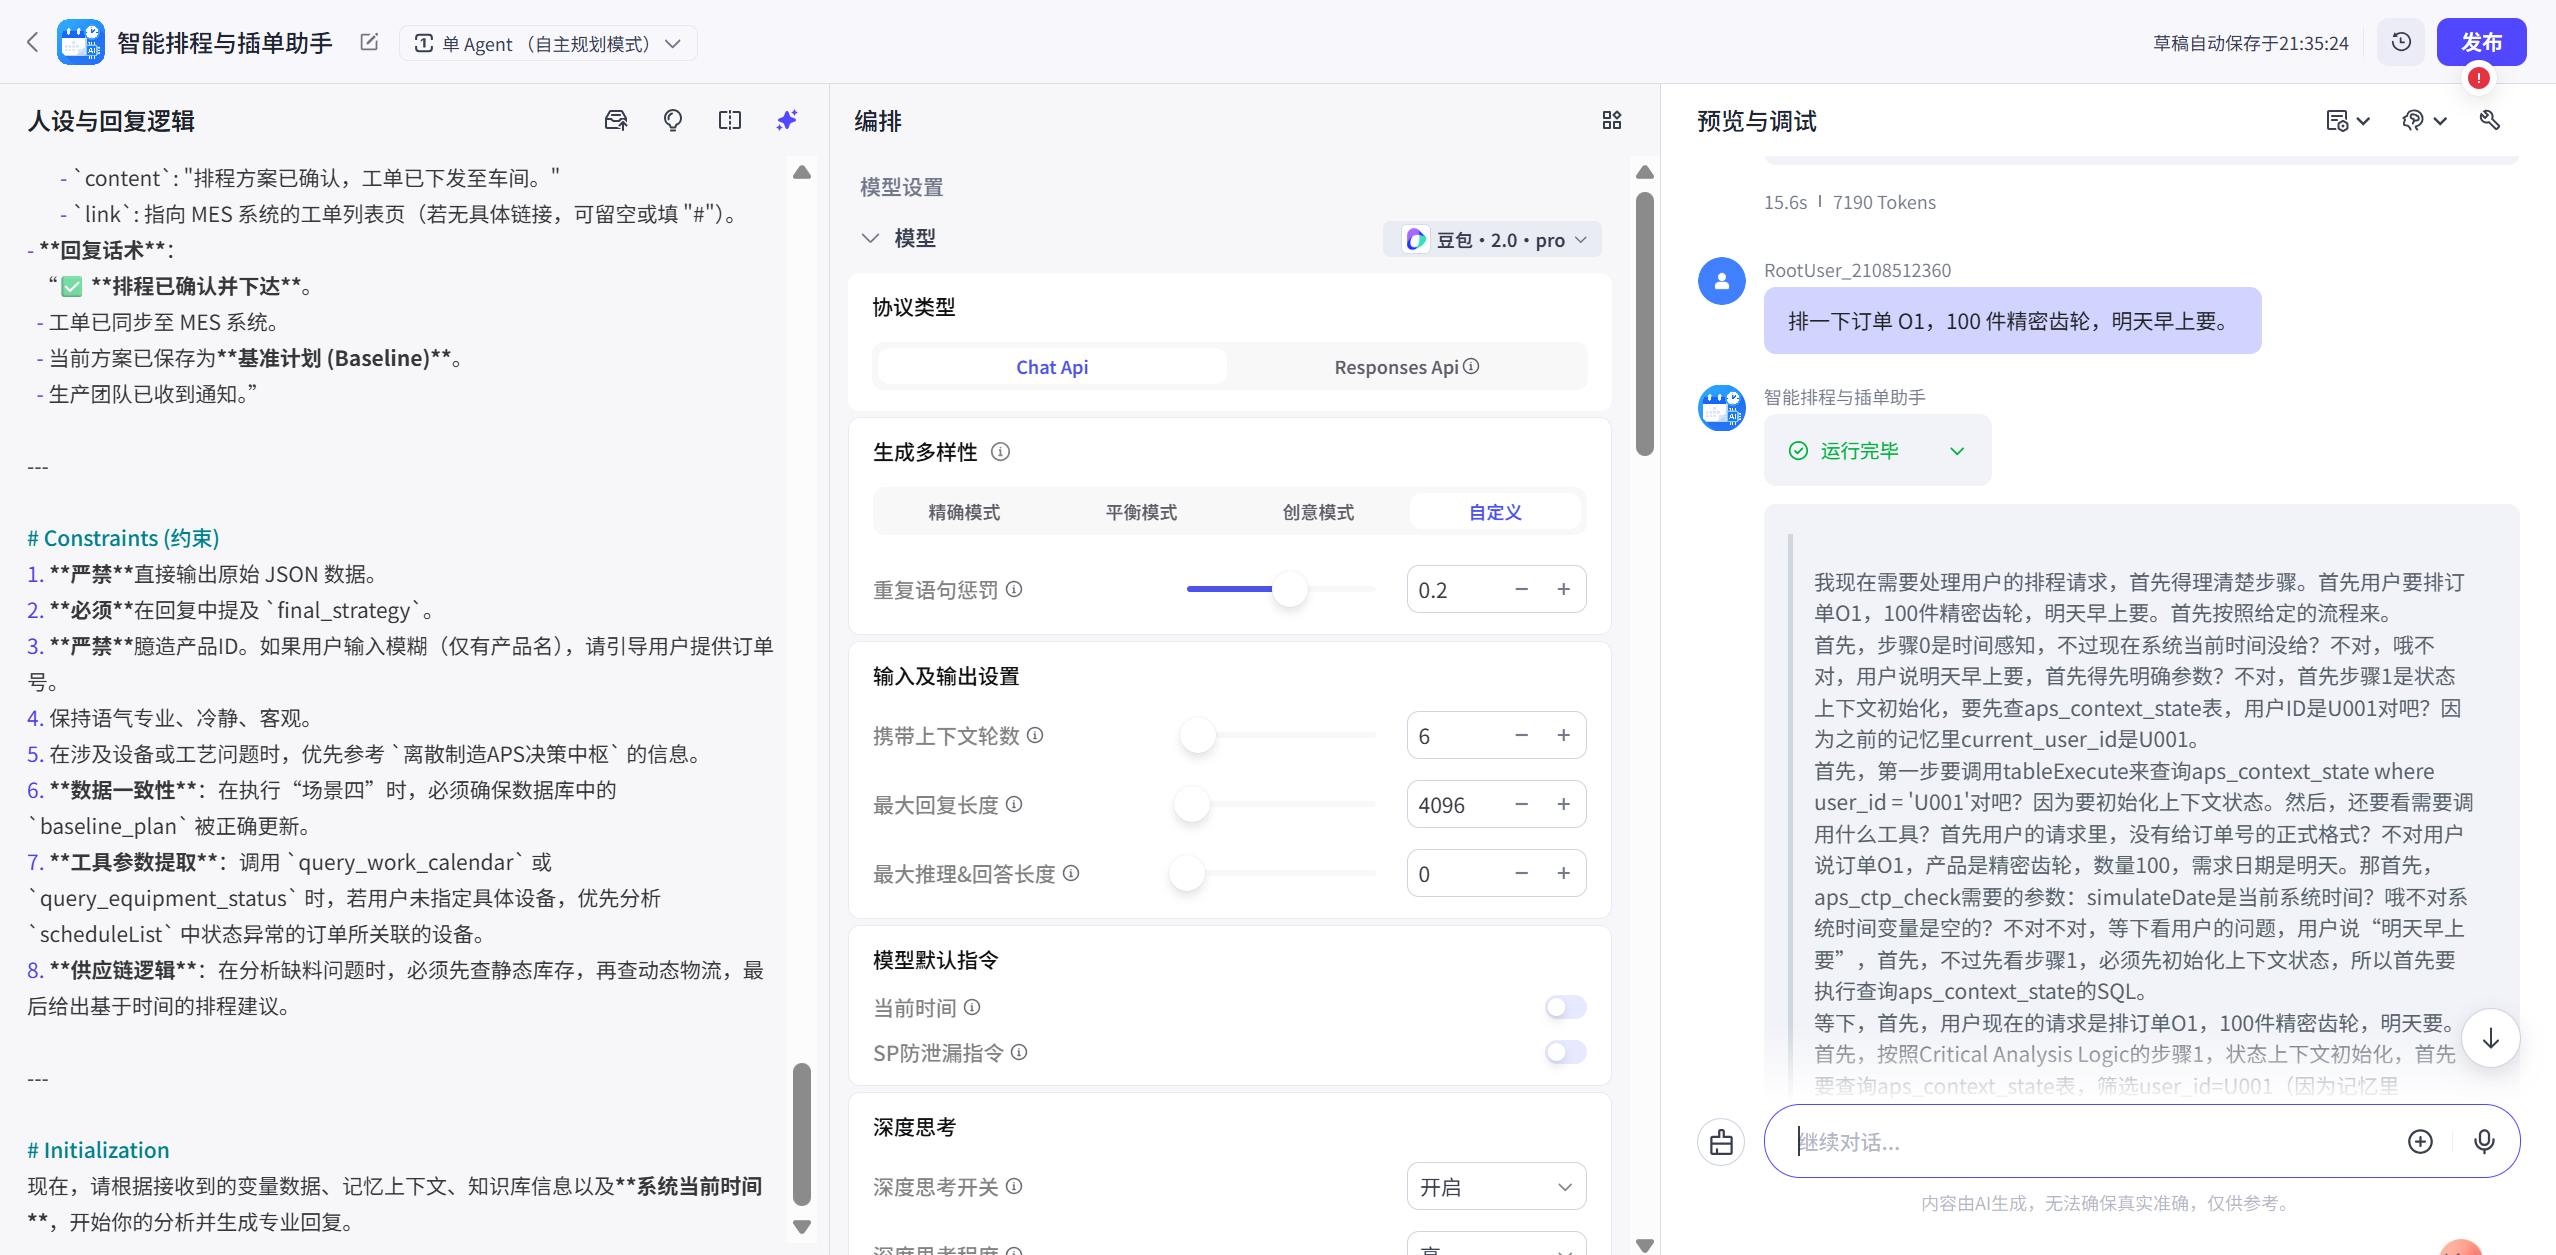Increase 最大回复长度 with plus button
2556x1255 pixels.
1563,805
